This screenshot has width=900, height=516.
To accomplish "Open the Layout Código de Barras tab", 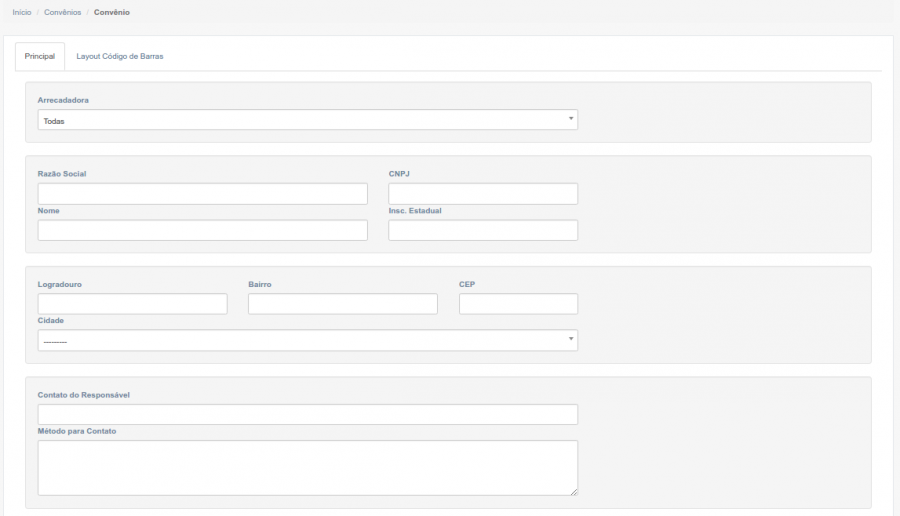I will [x=119, y=57].
